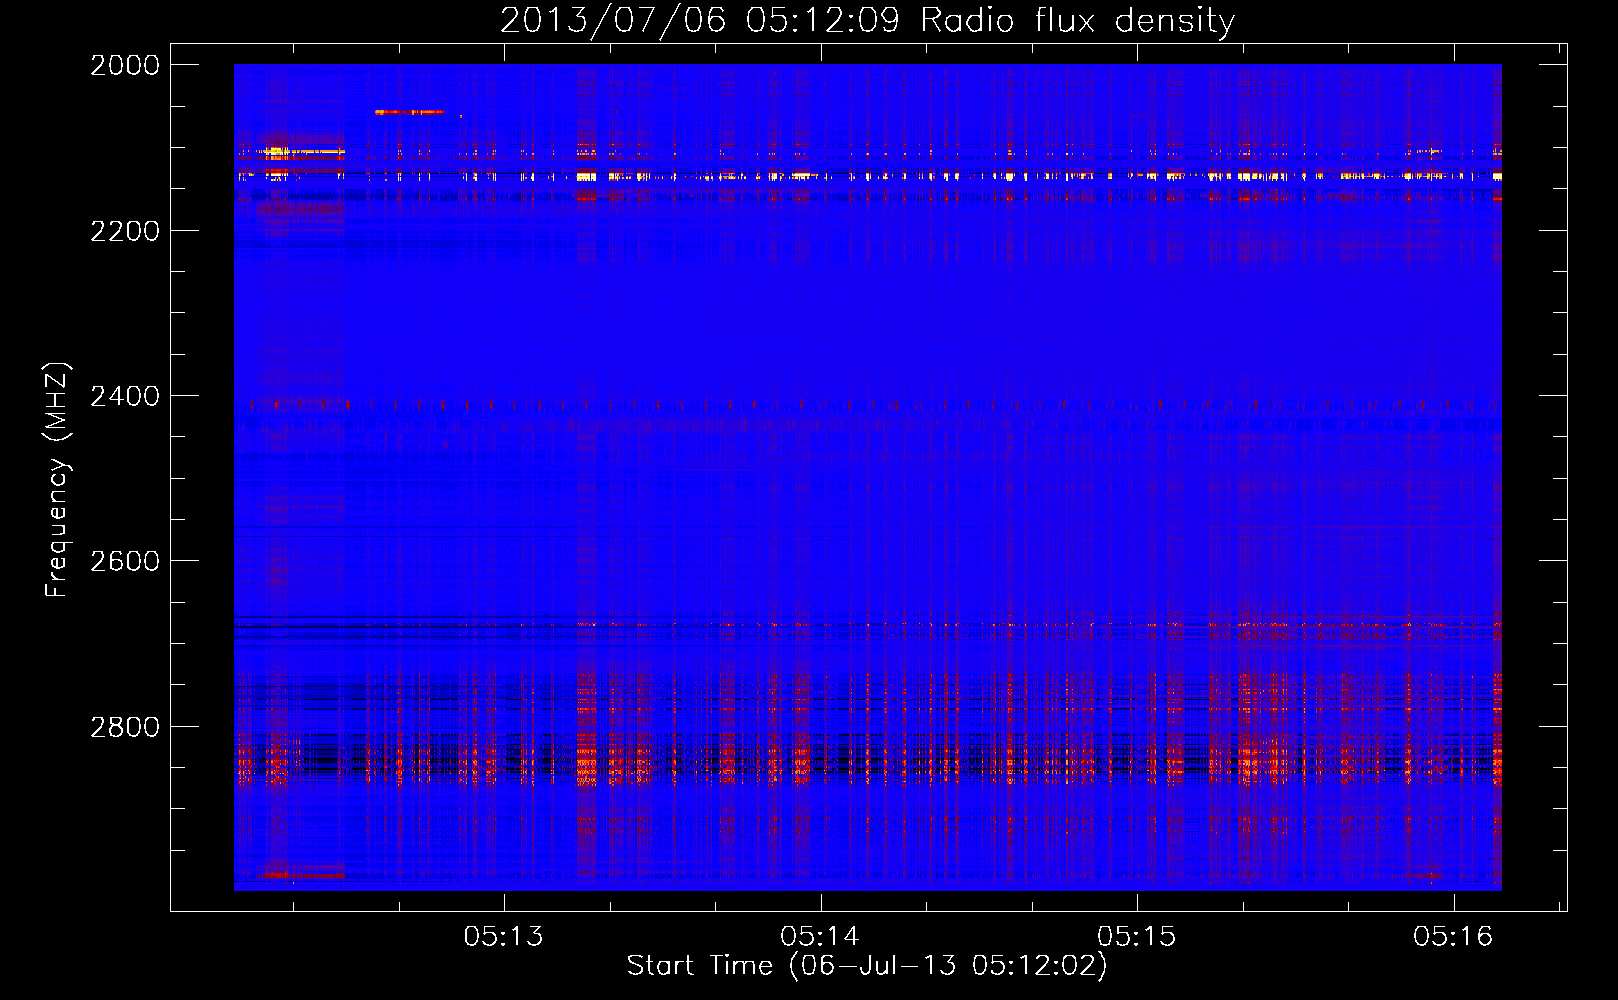1618x1000 pixels.
Task: Click the 05:16 time tick label
Action: click(x=1453, y=936)
